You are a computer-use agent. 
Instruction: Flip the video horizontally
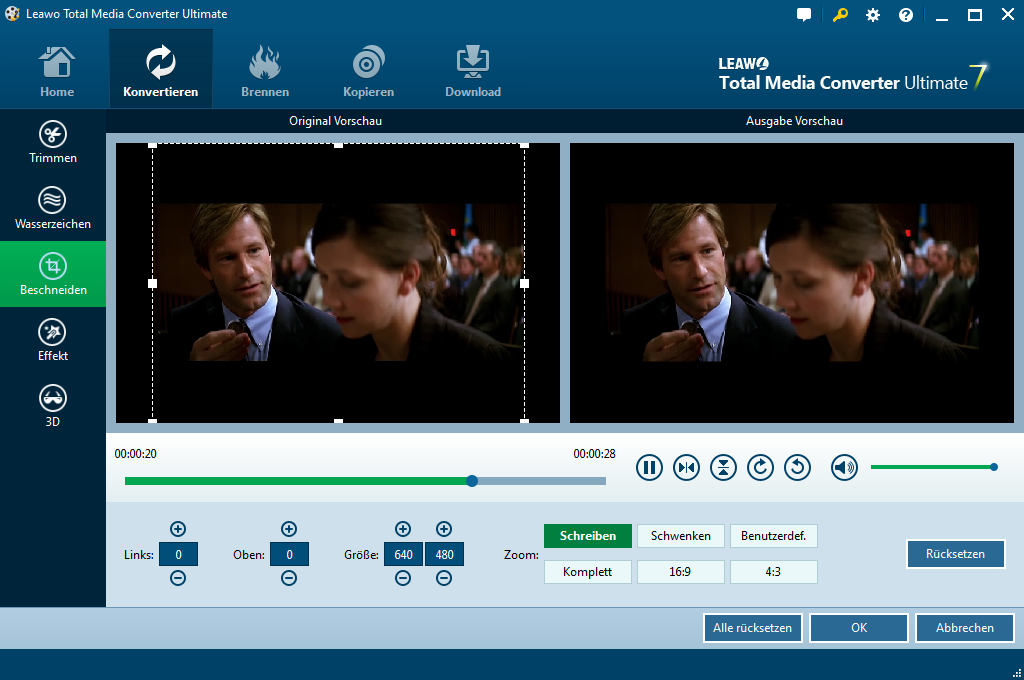pos(686,468)
